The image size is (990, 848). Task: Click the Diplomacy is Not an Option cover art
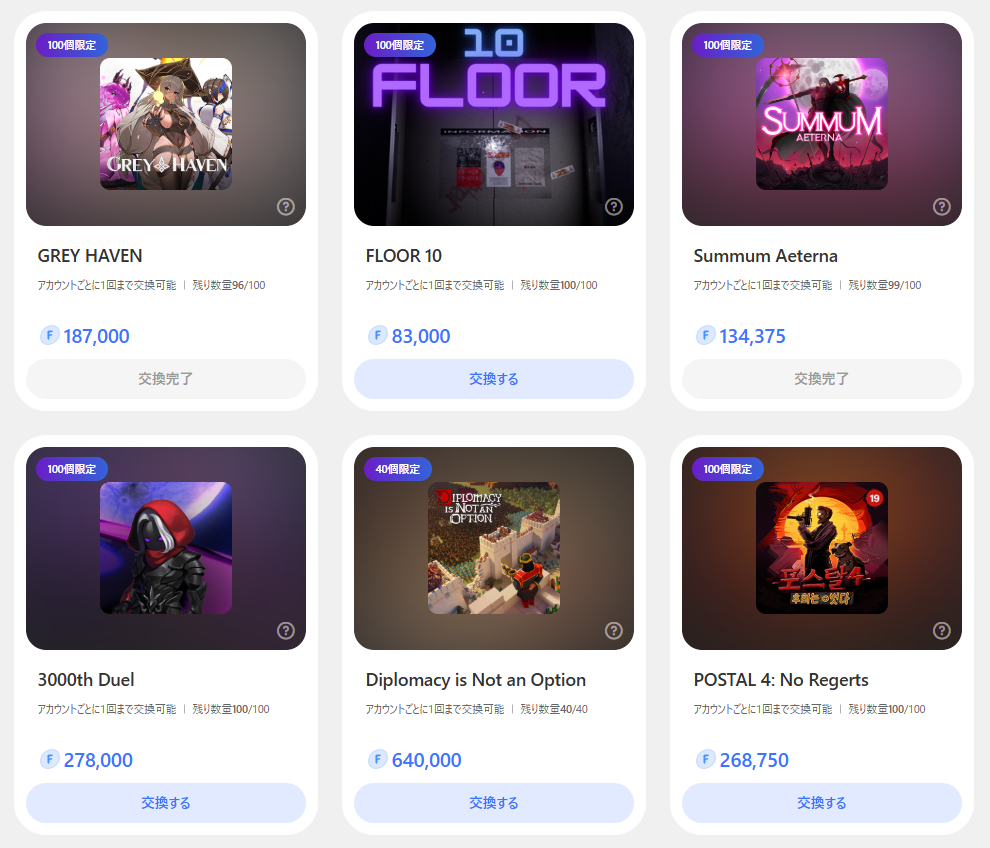(494, 548)
